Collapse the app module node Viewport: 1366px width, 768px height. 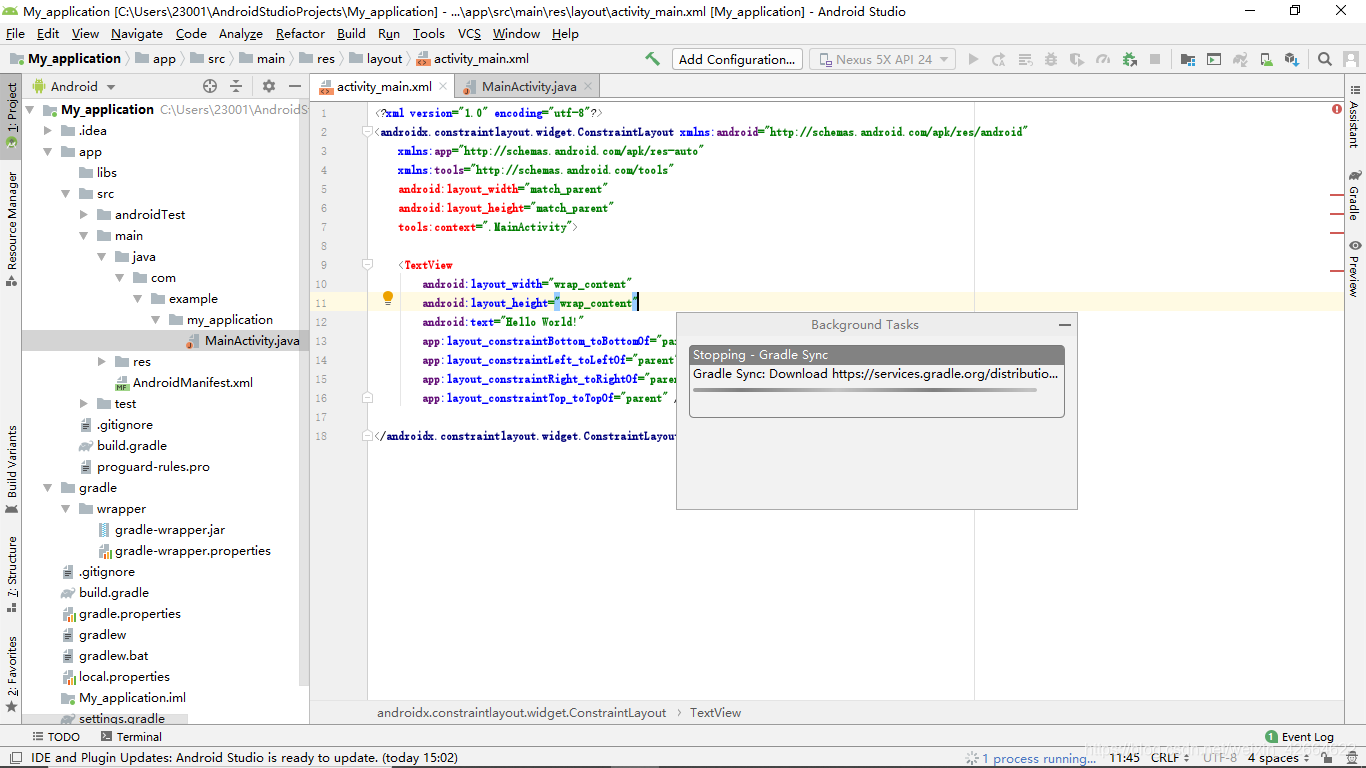48,152
